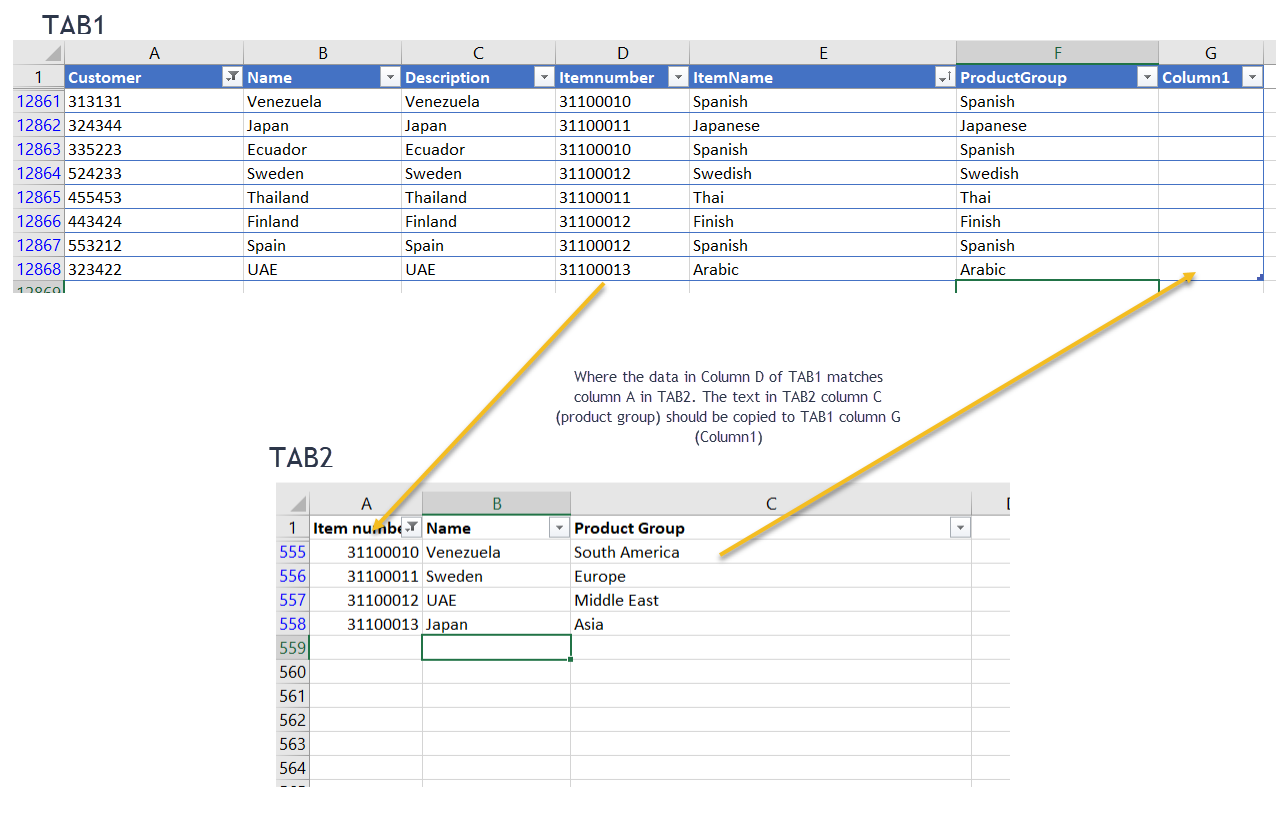Screen dimensions: 1280x834
Task: Open the Name filter dropdown in TAB2
Action: point(559,528)
